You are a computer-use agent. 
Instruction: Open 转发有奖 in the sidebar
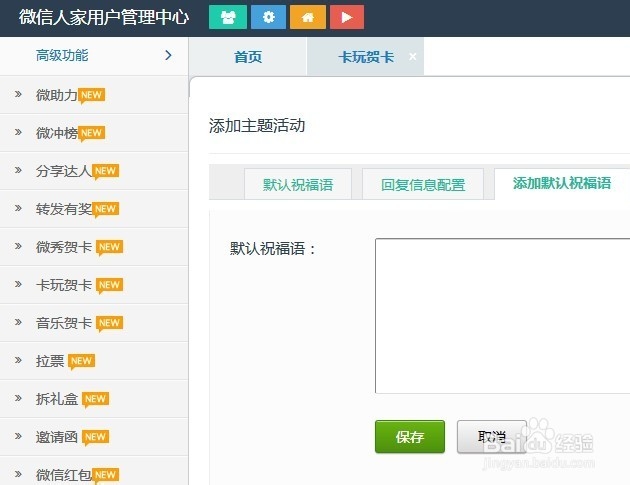(x=63, y=209)
